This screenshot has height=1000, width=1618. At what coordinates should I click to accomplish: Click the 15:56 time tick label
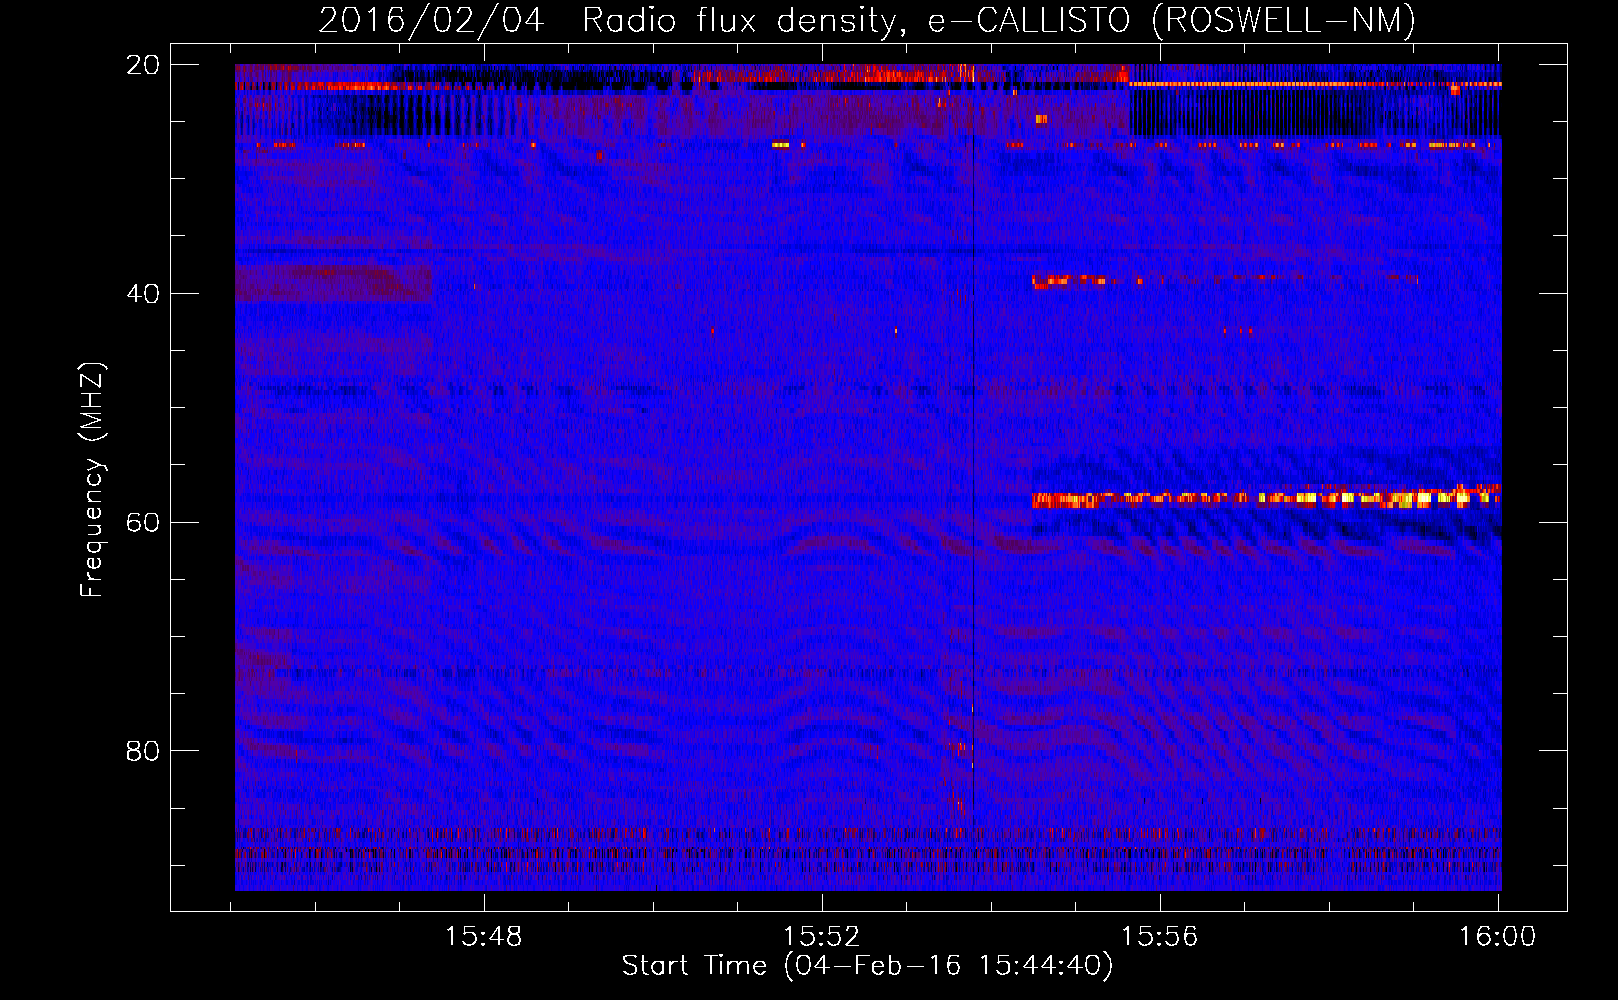click(1159, 937)
